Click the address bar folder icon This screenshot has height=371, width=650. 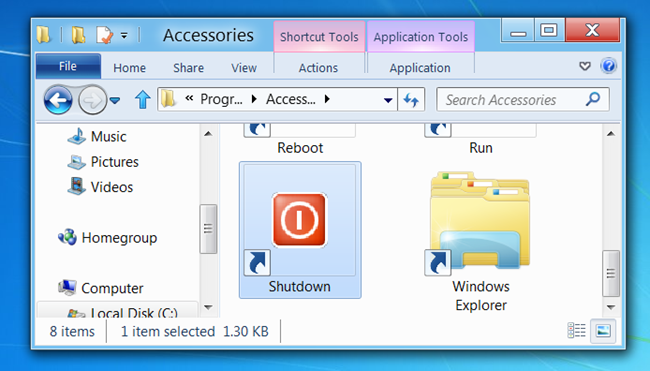(168, 99)
